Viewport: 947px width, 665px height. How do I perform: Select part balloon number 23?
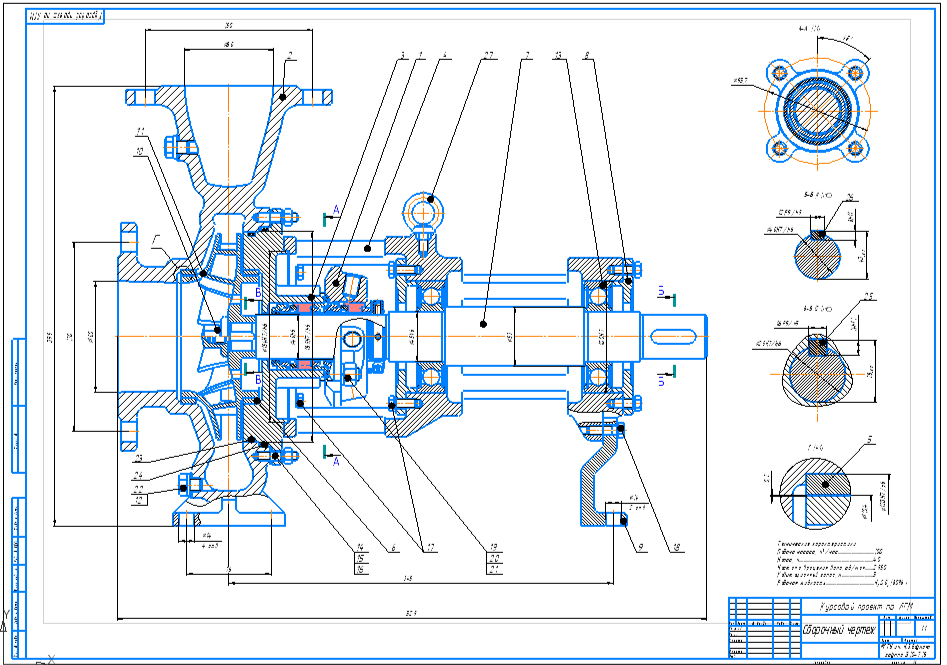pos(138,458)
